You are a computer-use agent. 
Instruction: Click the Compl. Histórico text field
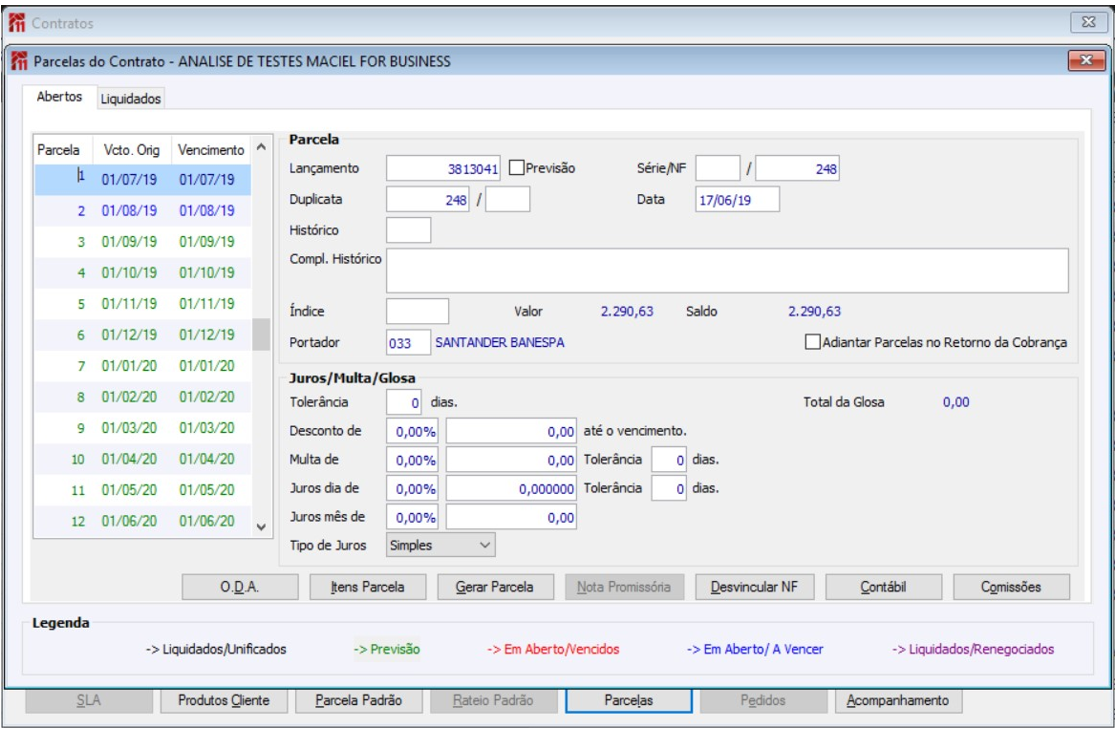727,271
